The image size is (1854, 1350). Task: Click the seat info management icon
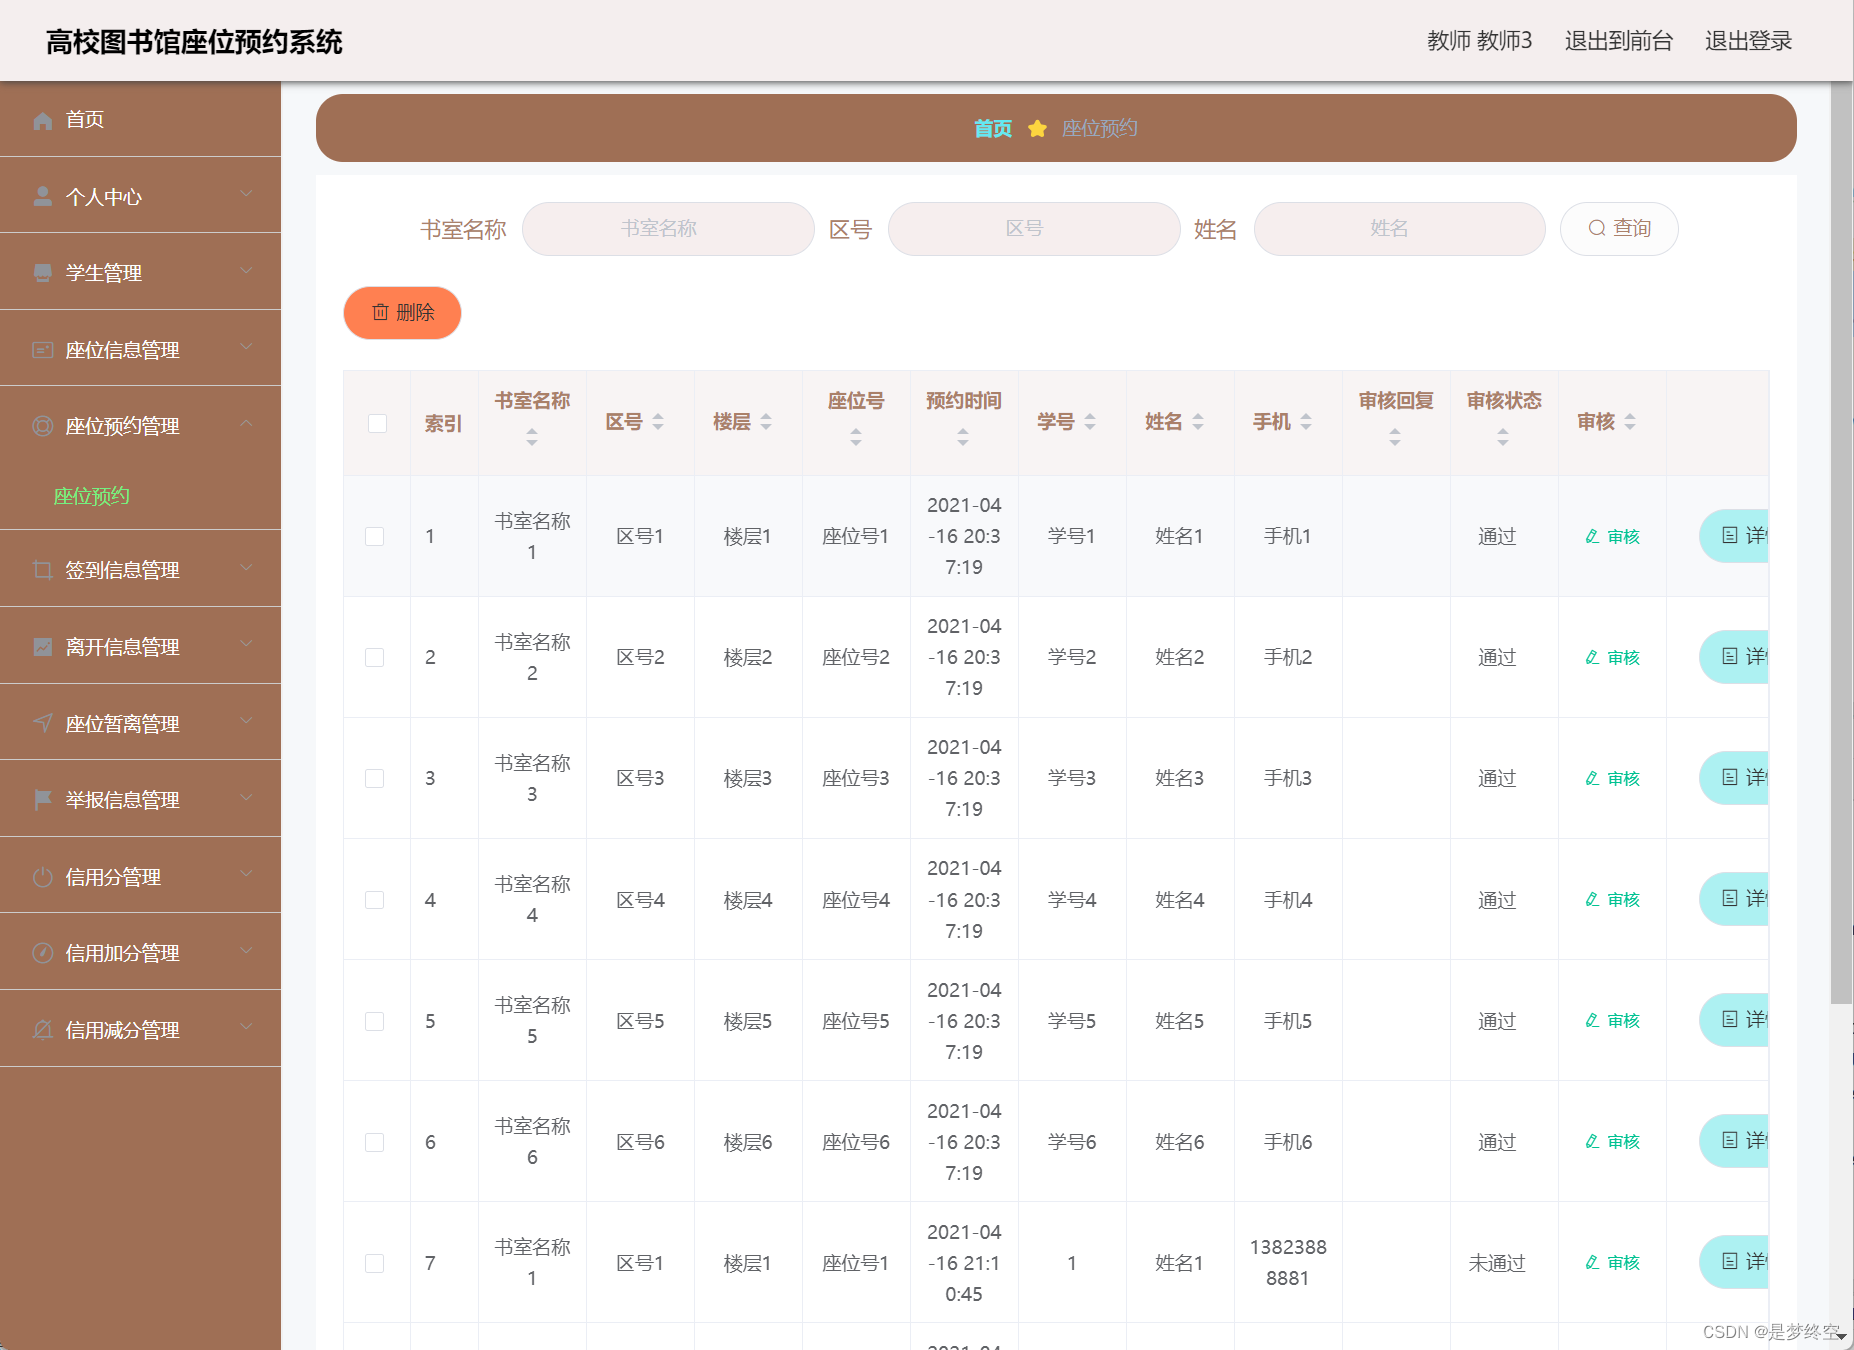point(42,348)
